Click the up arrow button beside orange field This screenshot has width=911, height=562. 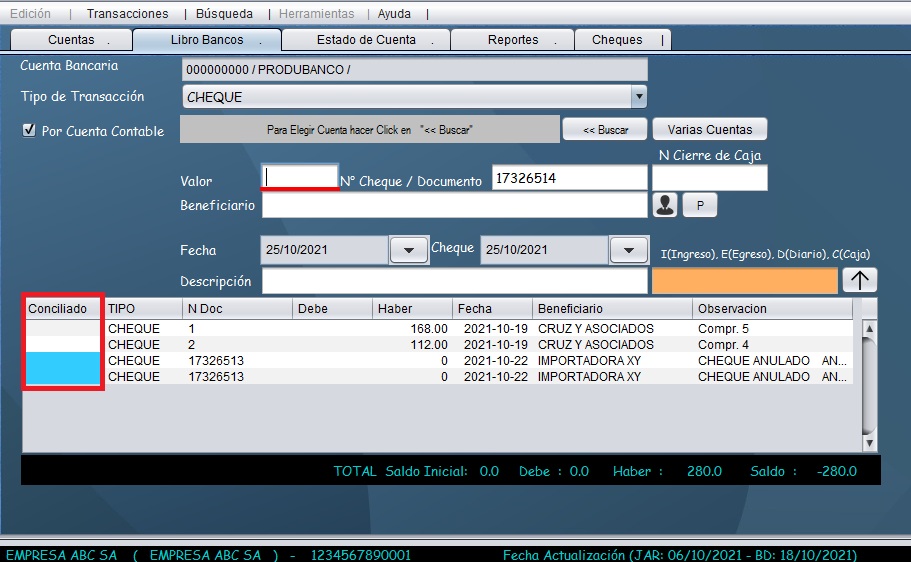pyautogui.click(x=859, y=280)
